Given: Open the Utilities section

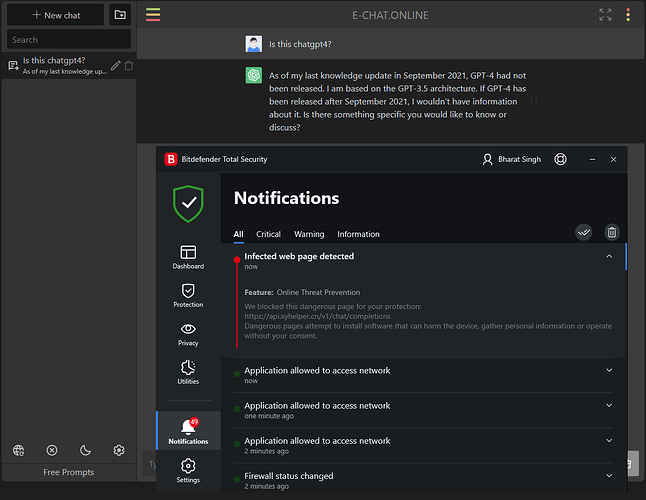Looking at the screenshot, I should tap(188, 372).
